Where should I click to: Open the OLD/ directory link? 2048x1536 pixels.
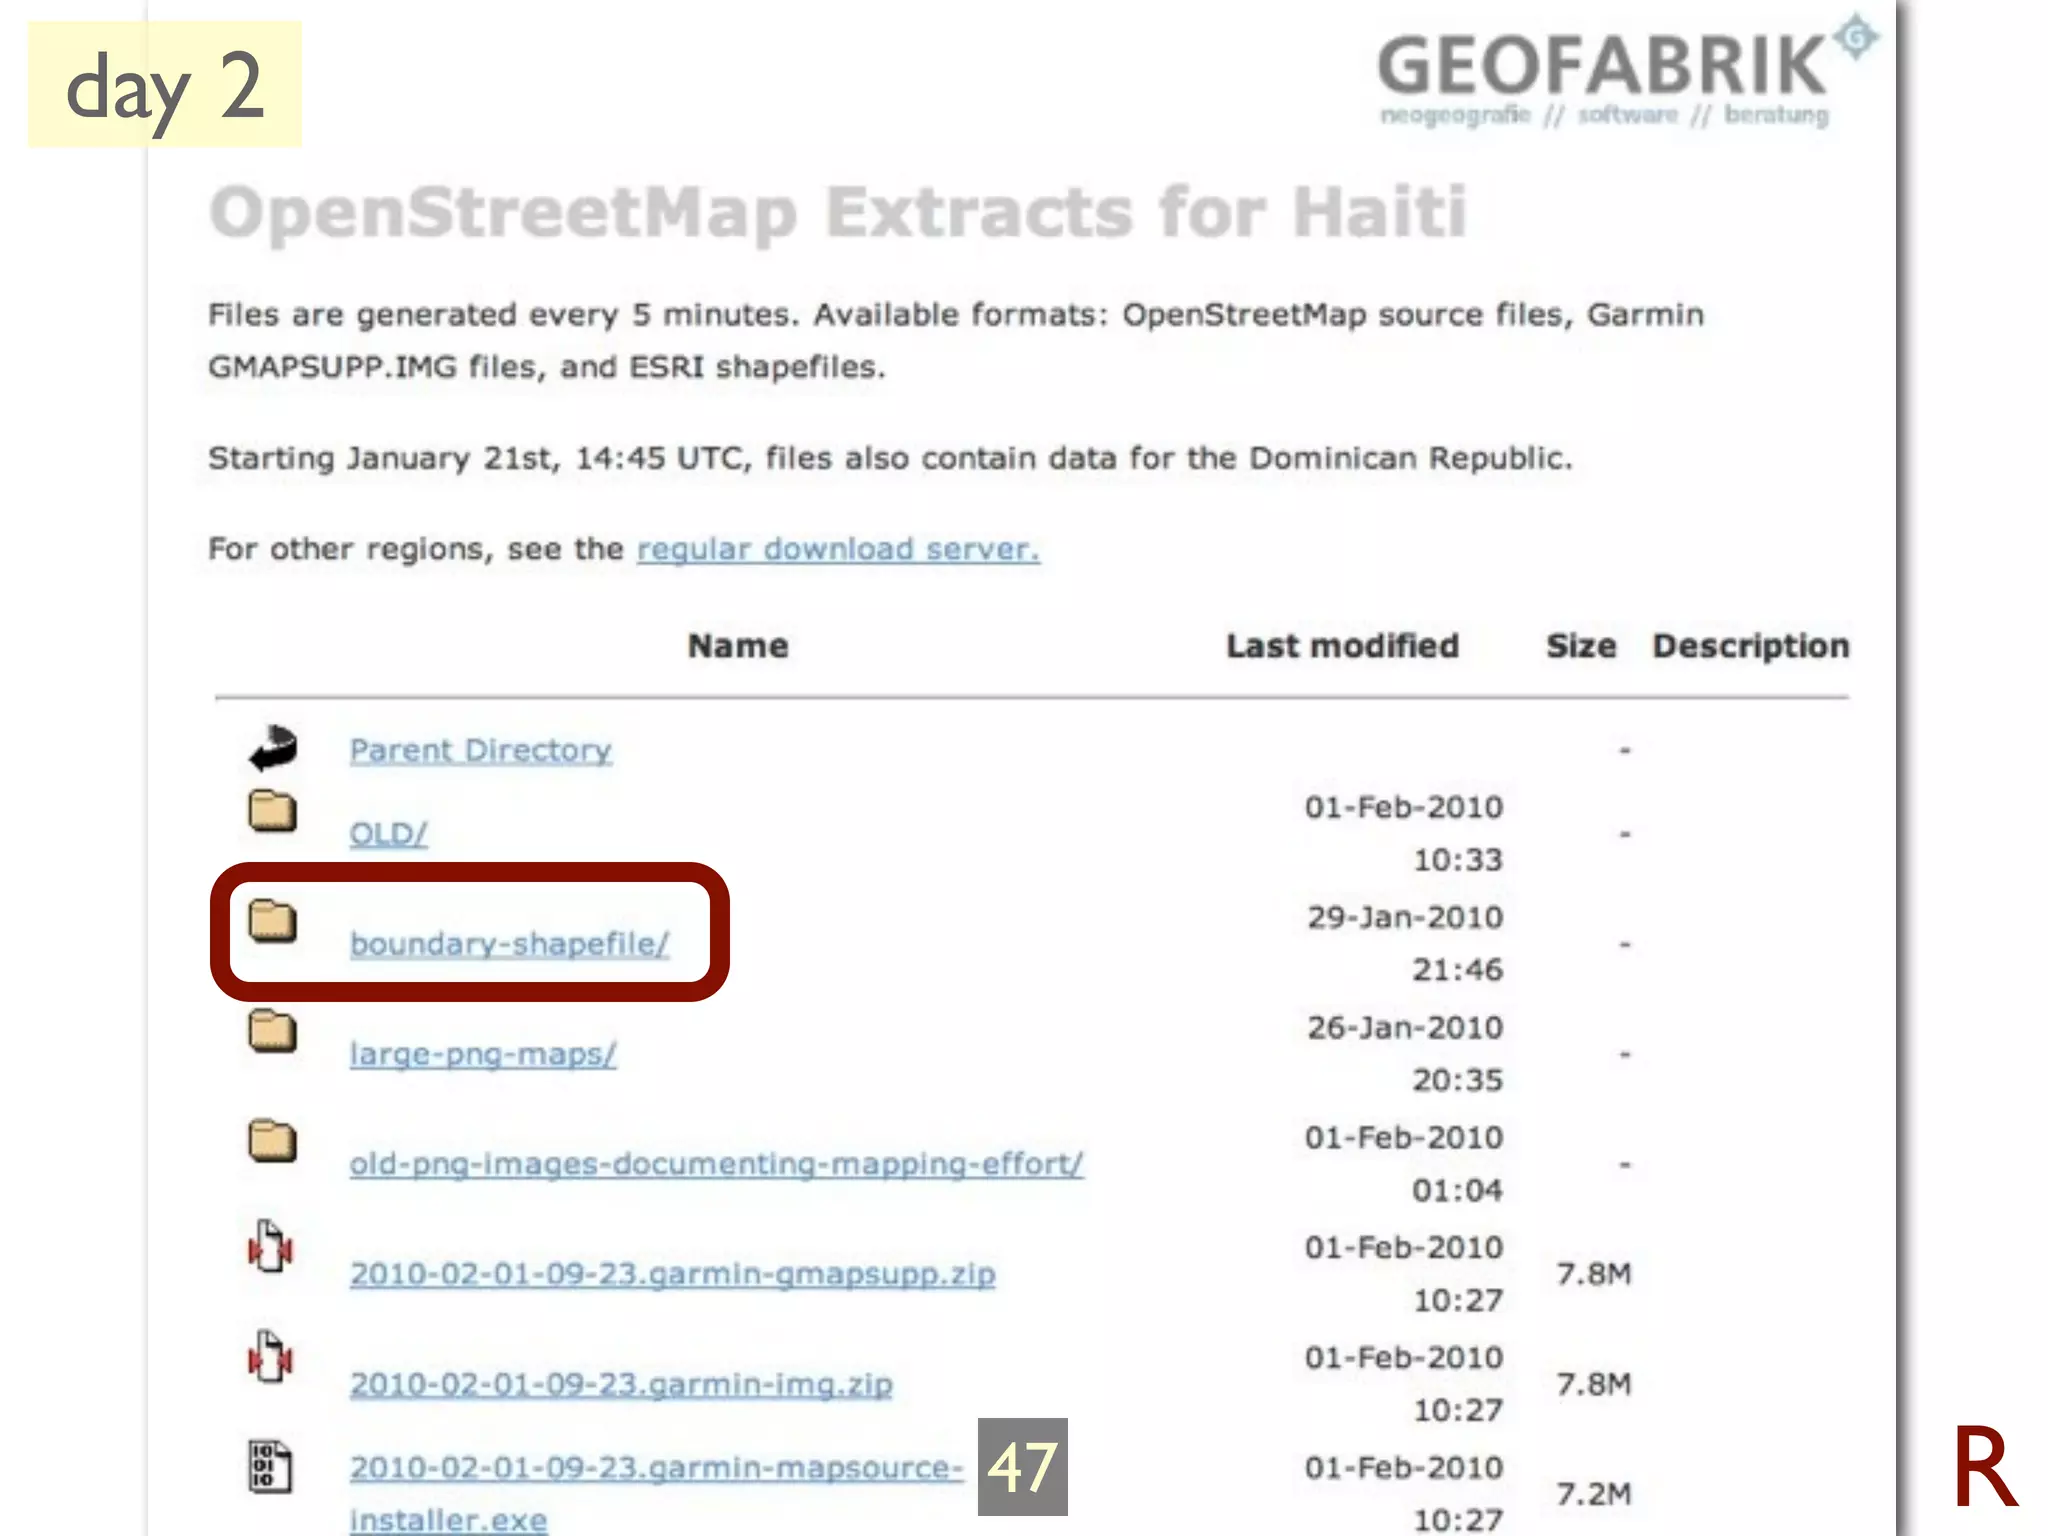point(388,833)
